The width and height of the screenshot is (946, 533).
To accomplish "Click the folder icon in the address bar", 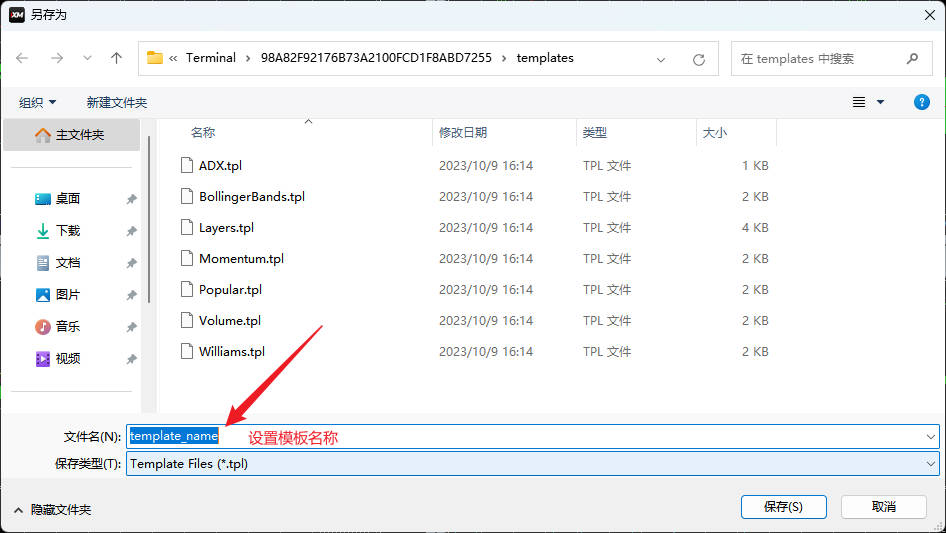I will pos(155,58).
